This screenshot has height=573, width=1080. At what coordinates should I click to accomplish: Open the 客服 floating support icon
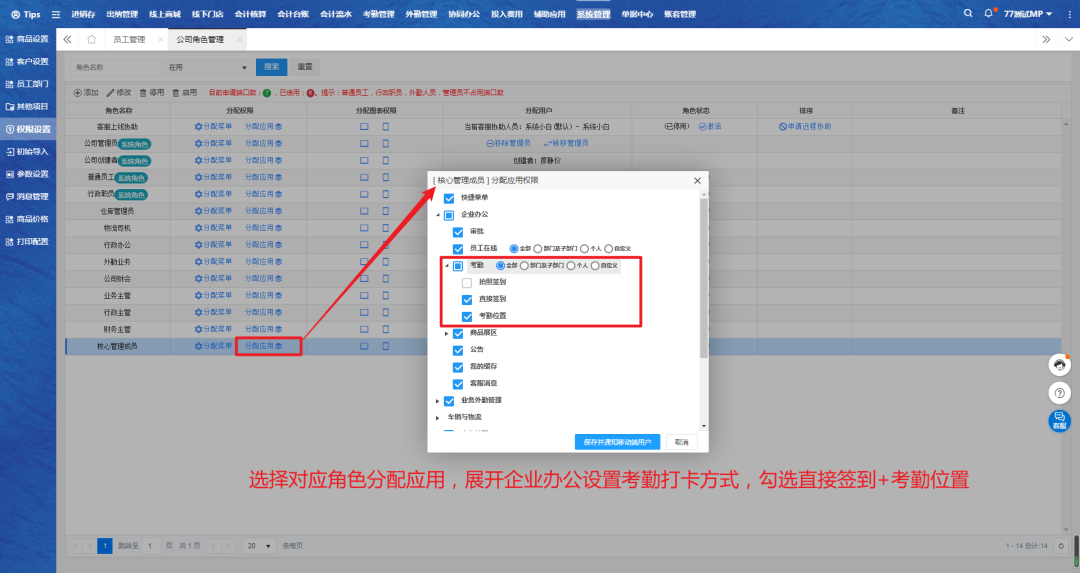(1059, 421)
